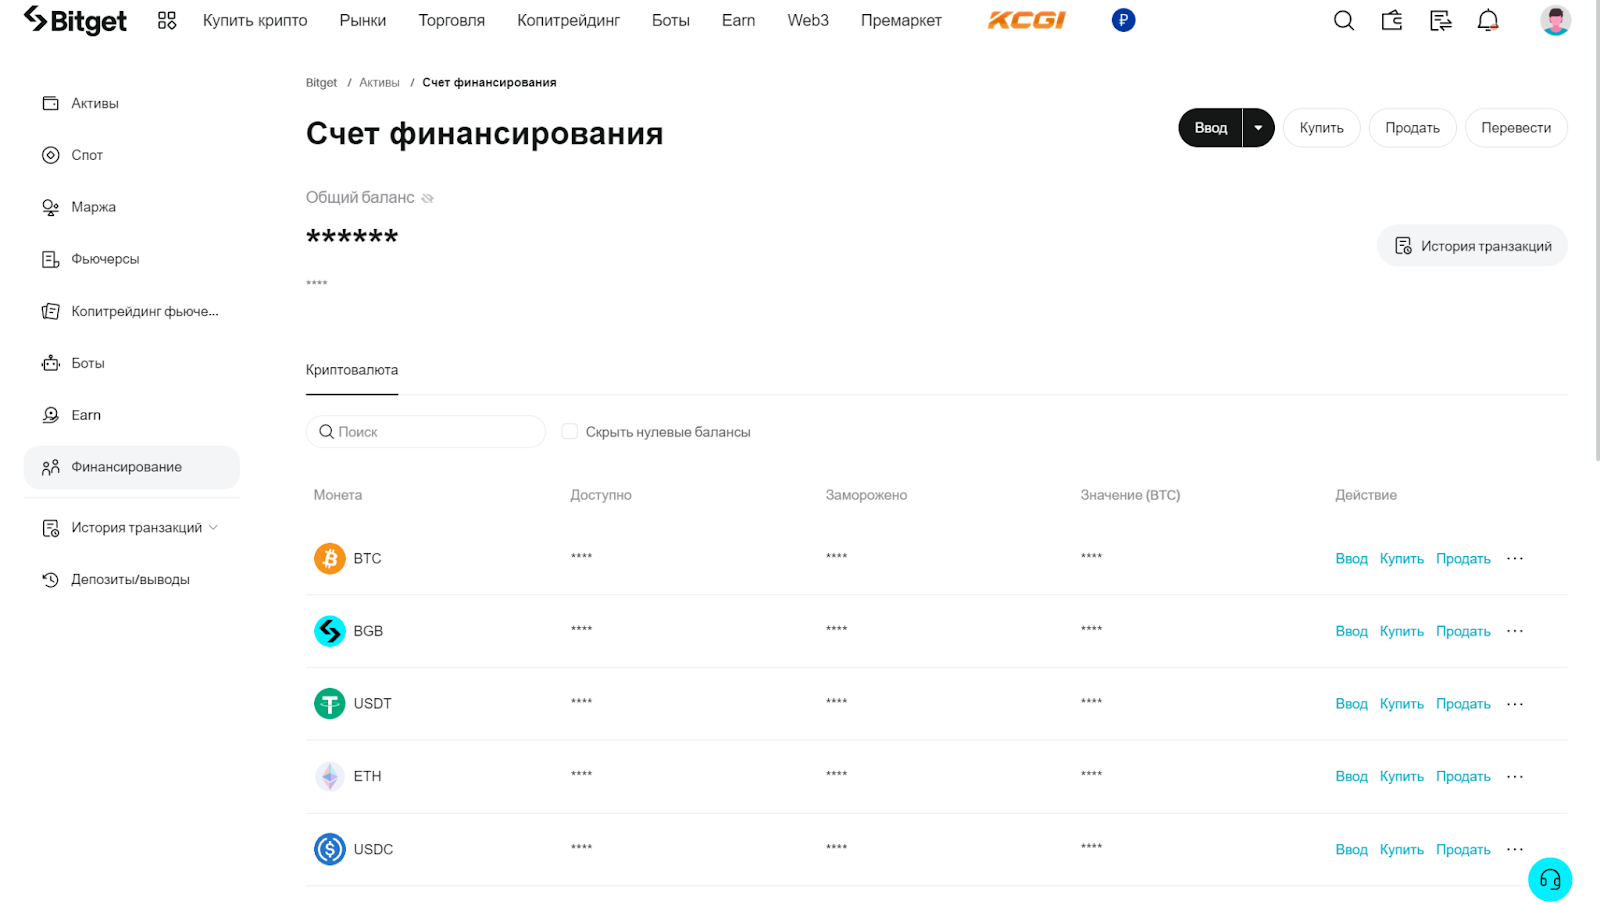Click the Transfer button

pos(1515,128)
